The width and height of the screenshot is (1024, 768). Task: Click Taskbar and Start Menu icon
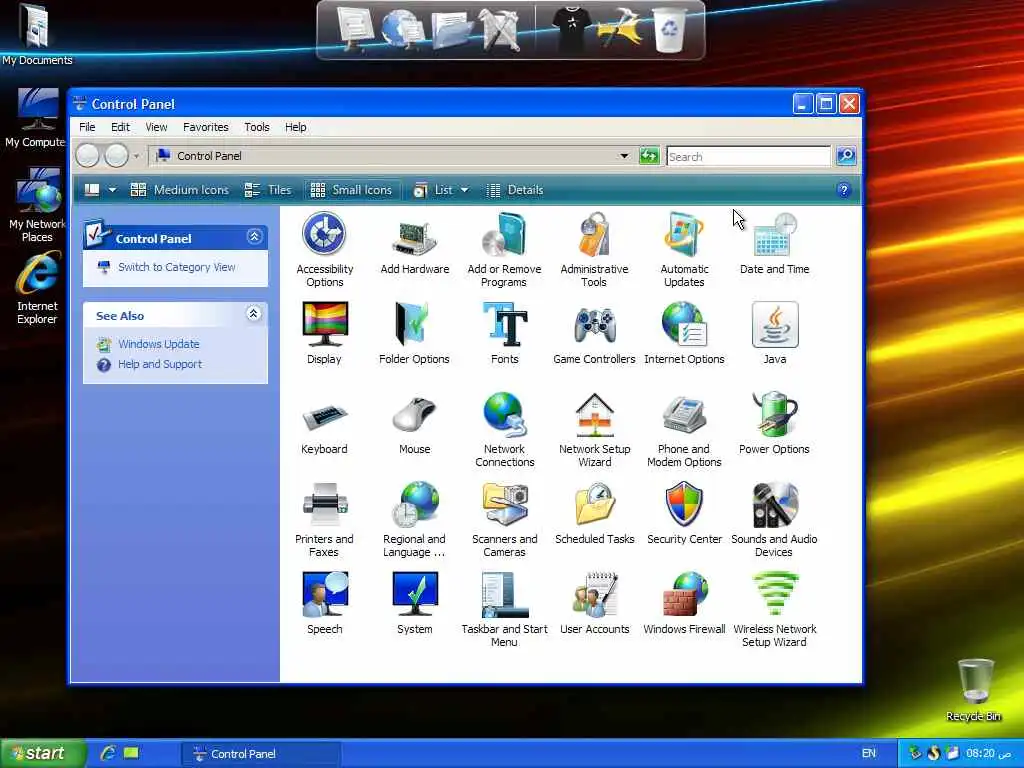pyautogui.click(x=504, y=609)
